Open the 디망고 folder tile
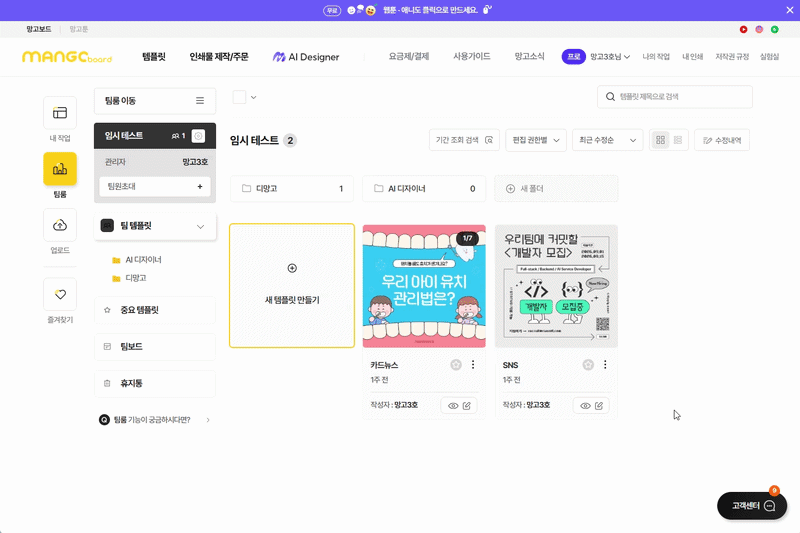This screenshot has height=533, width=800. point(292,189)
